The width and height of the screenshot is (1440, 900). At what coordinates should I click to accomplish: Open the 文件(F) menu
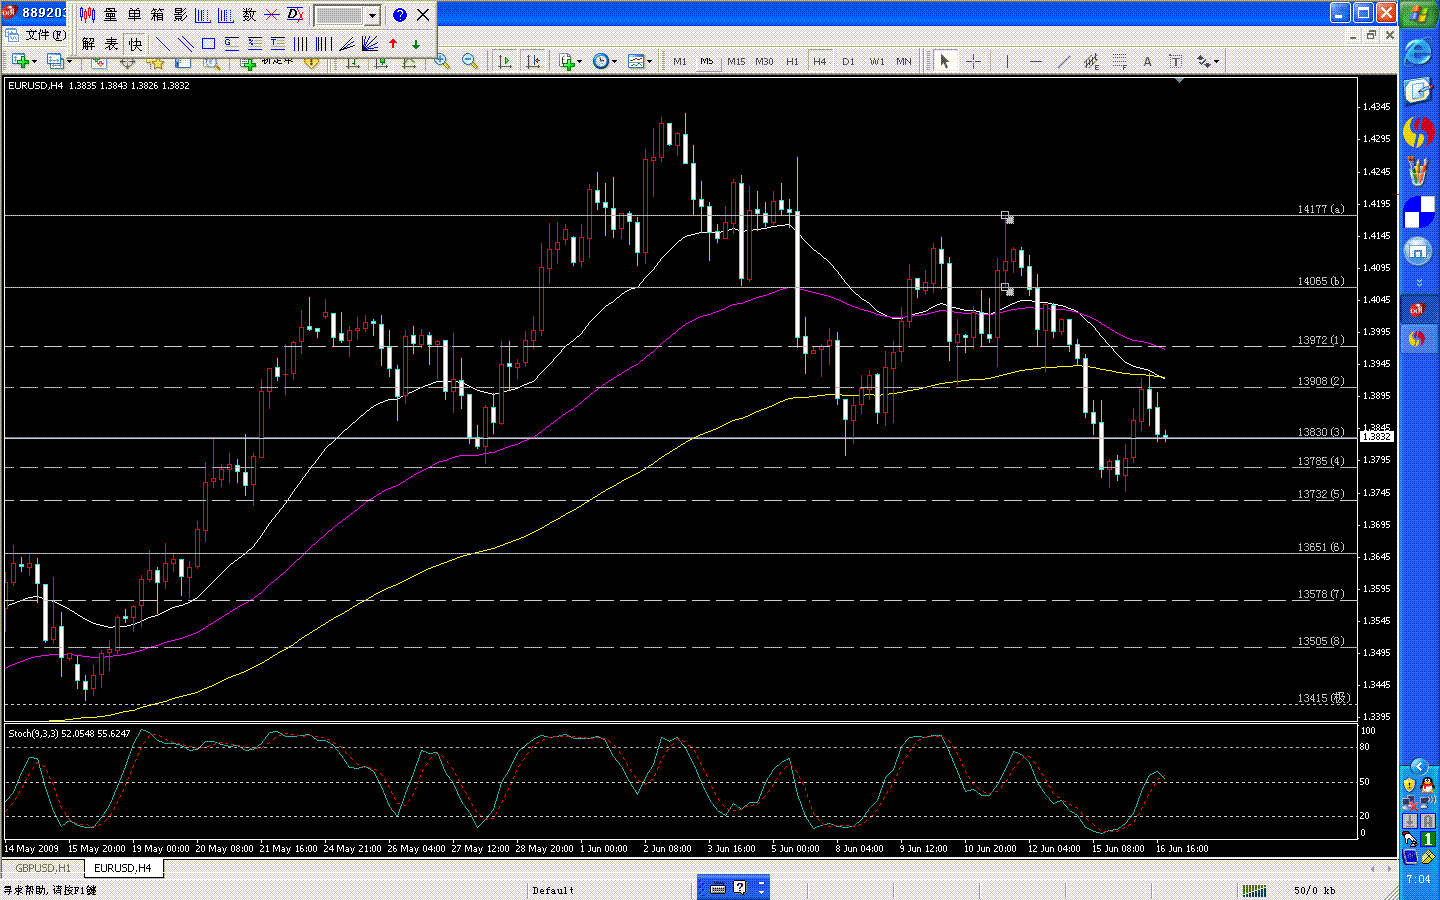(x=44, y=35)
